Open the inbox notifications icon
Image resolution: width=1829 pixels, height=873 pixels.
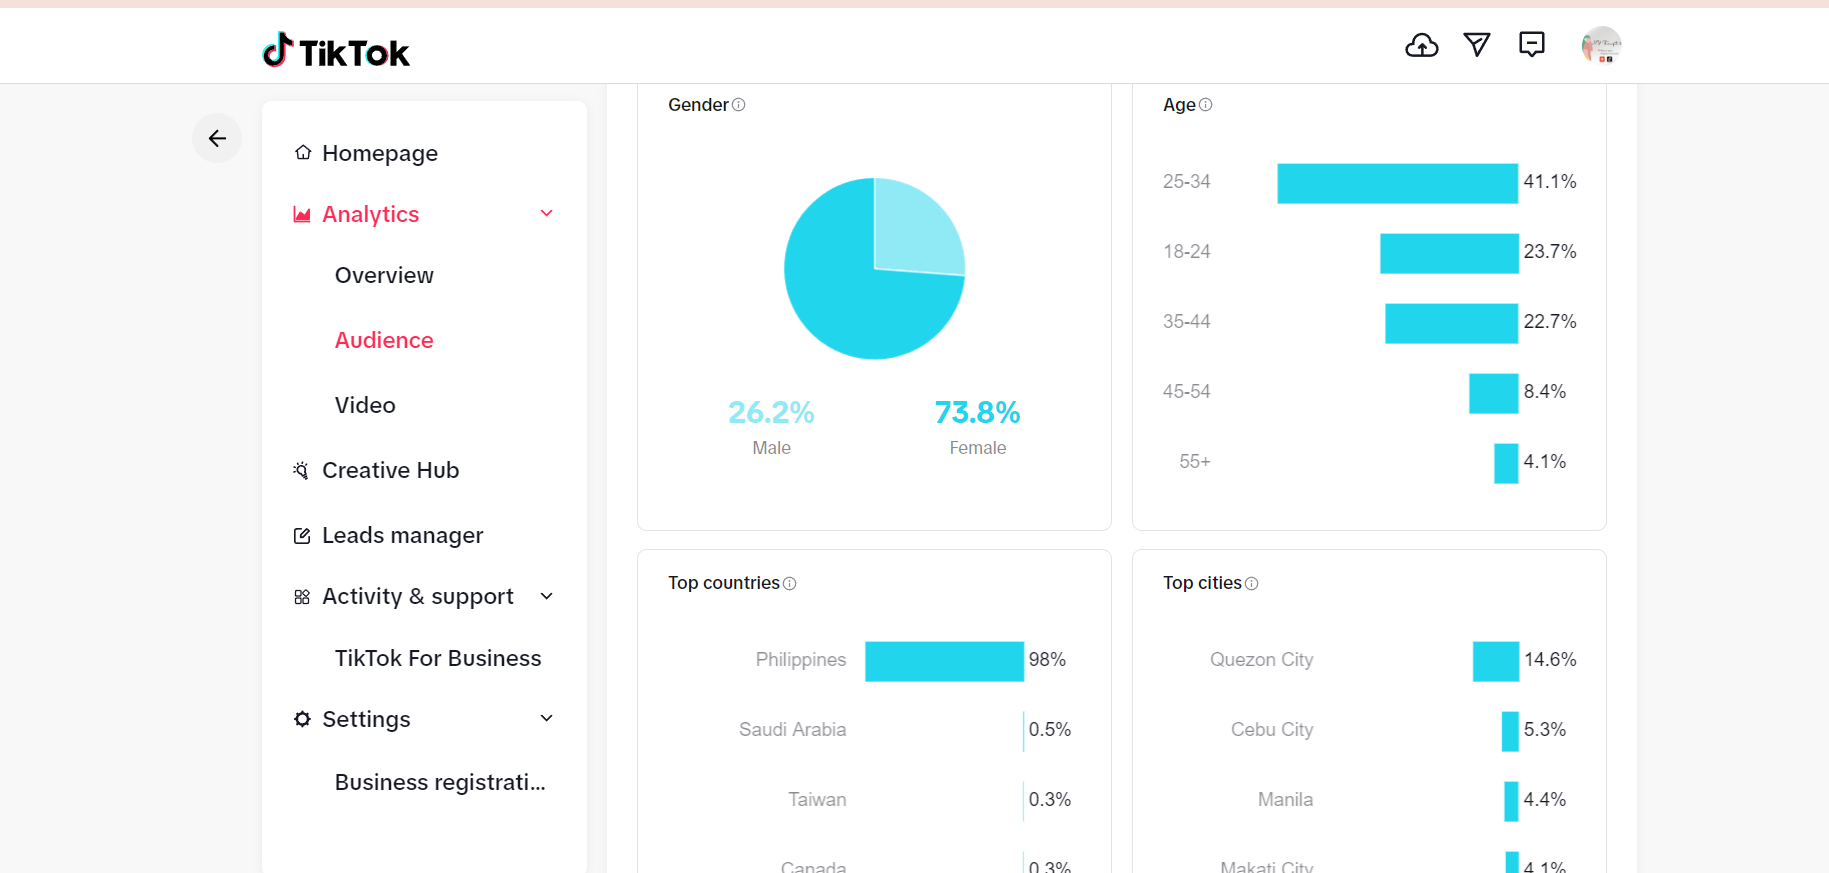pyautogui.click(x=1532, y=45)
